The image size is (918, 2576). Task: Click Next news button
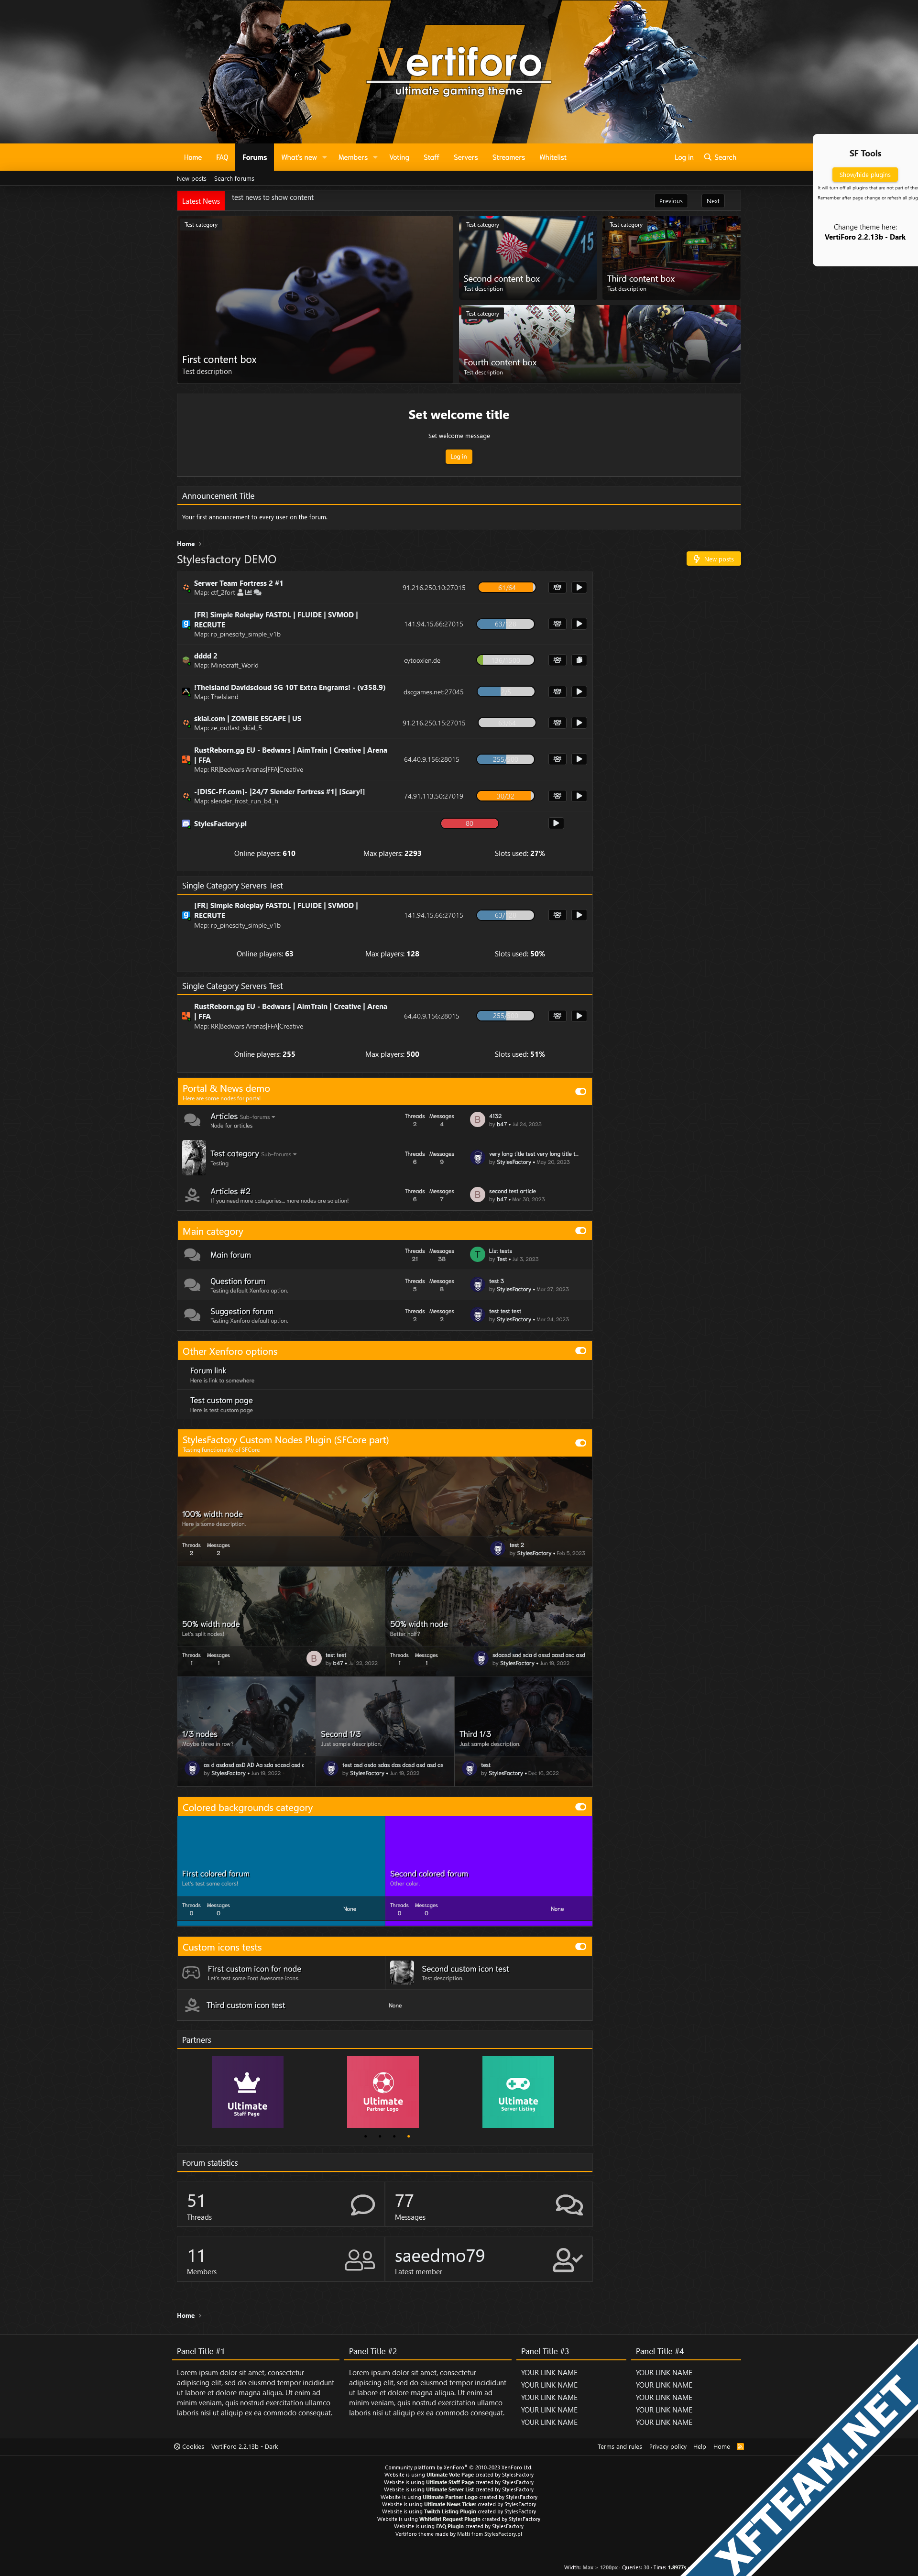[x=713, y=201]
